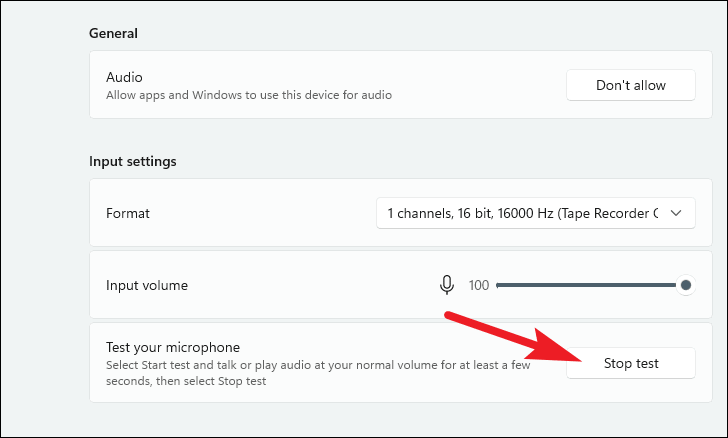Set input volume at the slider track midpoint
Viewport: 728px width, 438px height.
(x=590, y=285)
